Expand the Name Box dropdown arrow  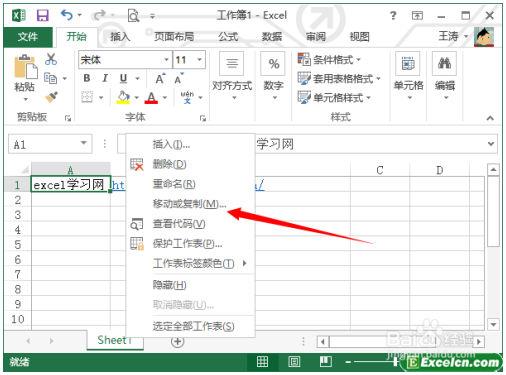84,143
